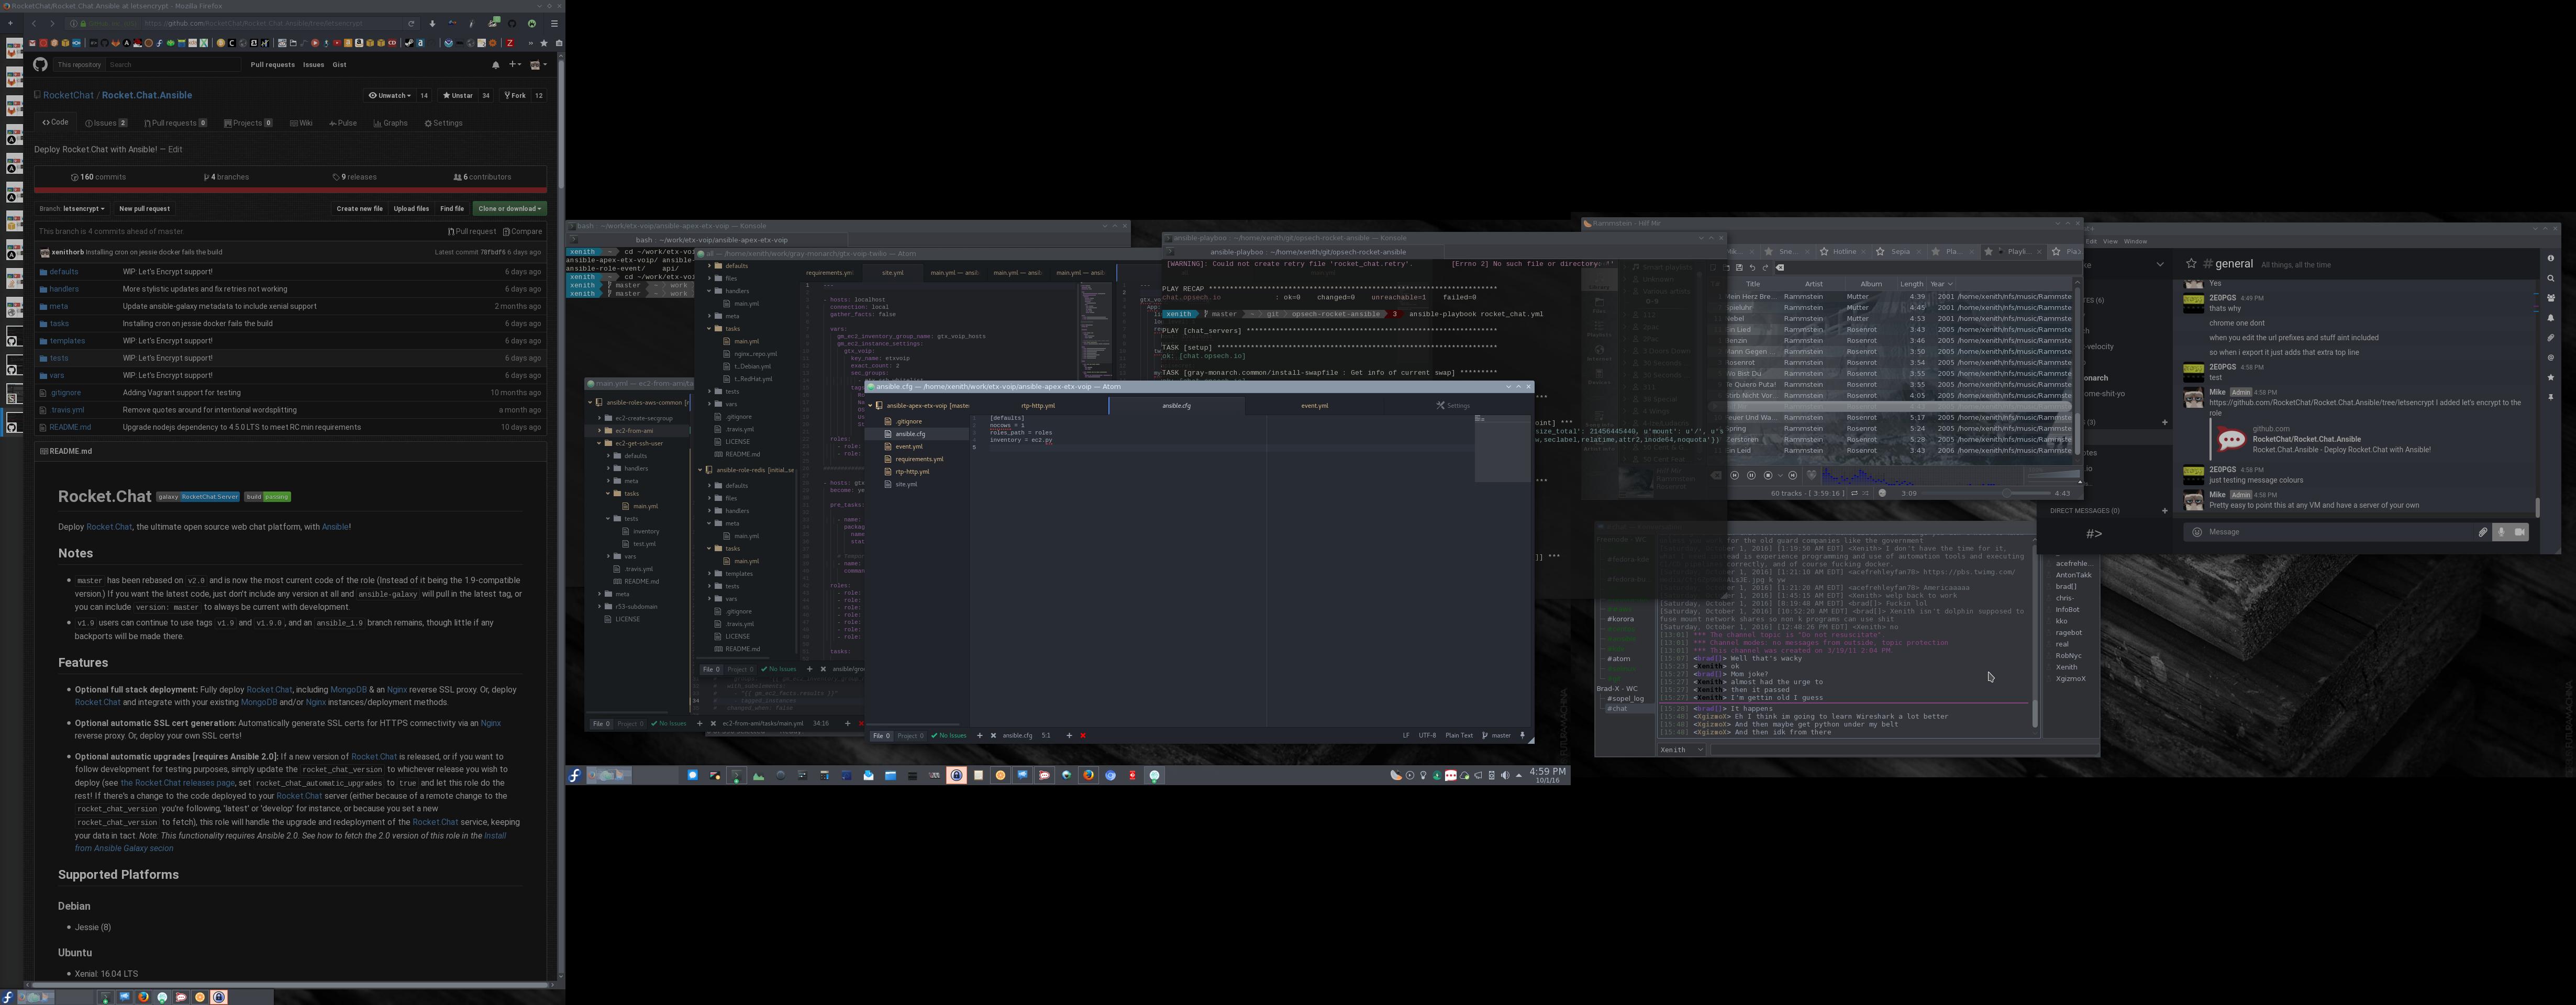Show Rocket.Chat members list icon

2551,298
